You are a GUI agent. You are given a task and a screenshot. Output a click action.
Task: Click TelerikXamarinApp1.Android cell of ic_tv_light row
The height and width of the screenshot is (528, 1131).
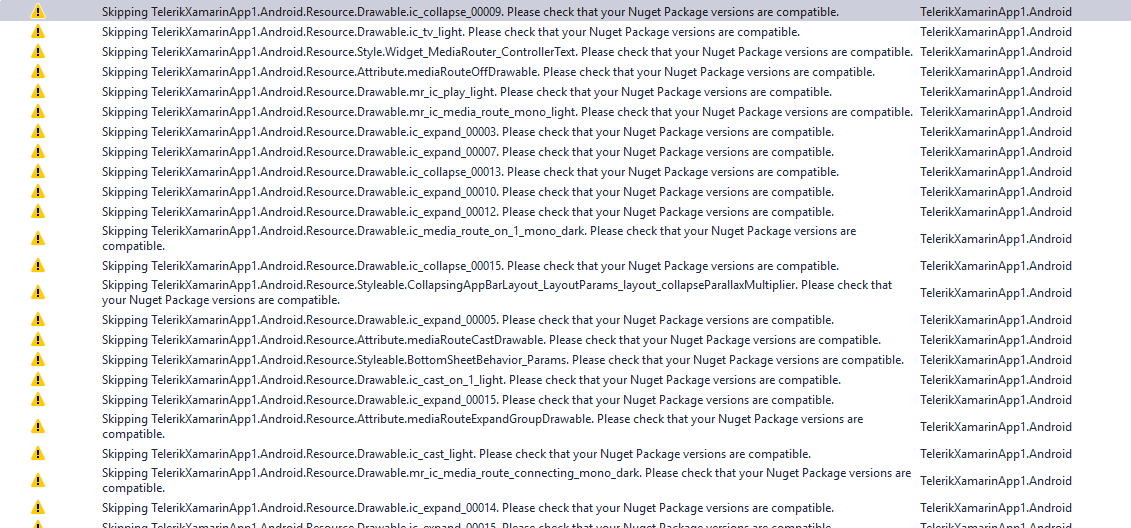(995, 32)
